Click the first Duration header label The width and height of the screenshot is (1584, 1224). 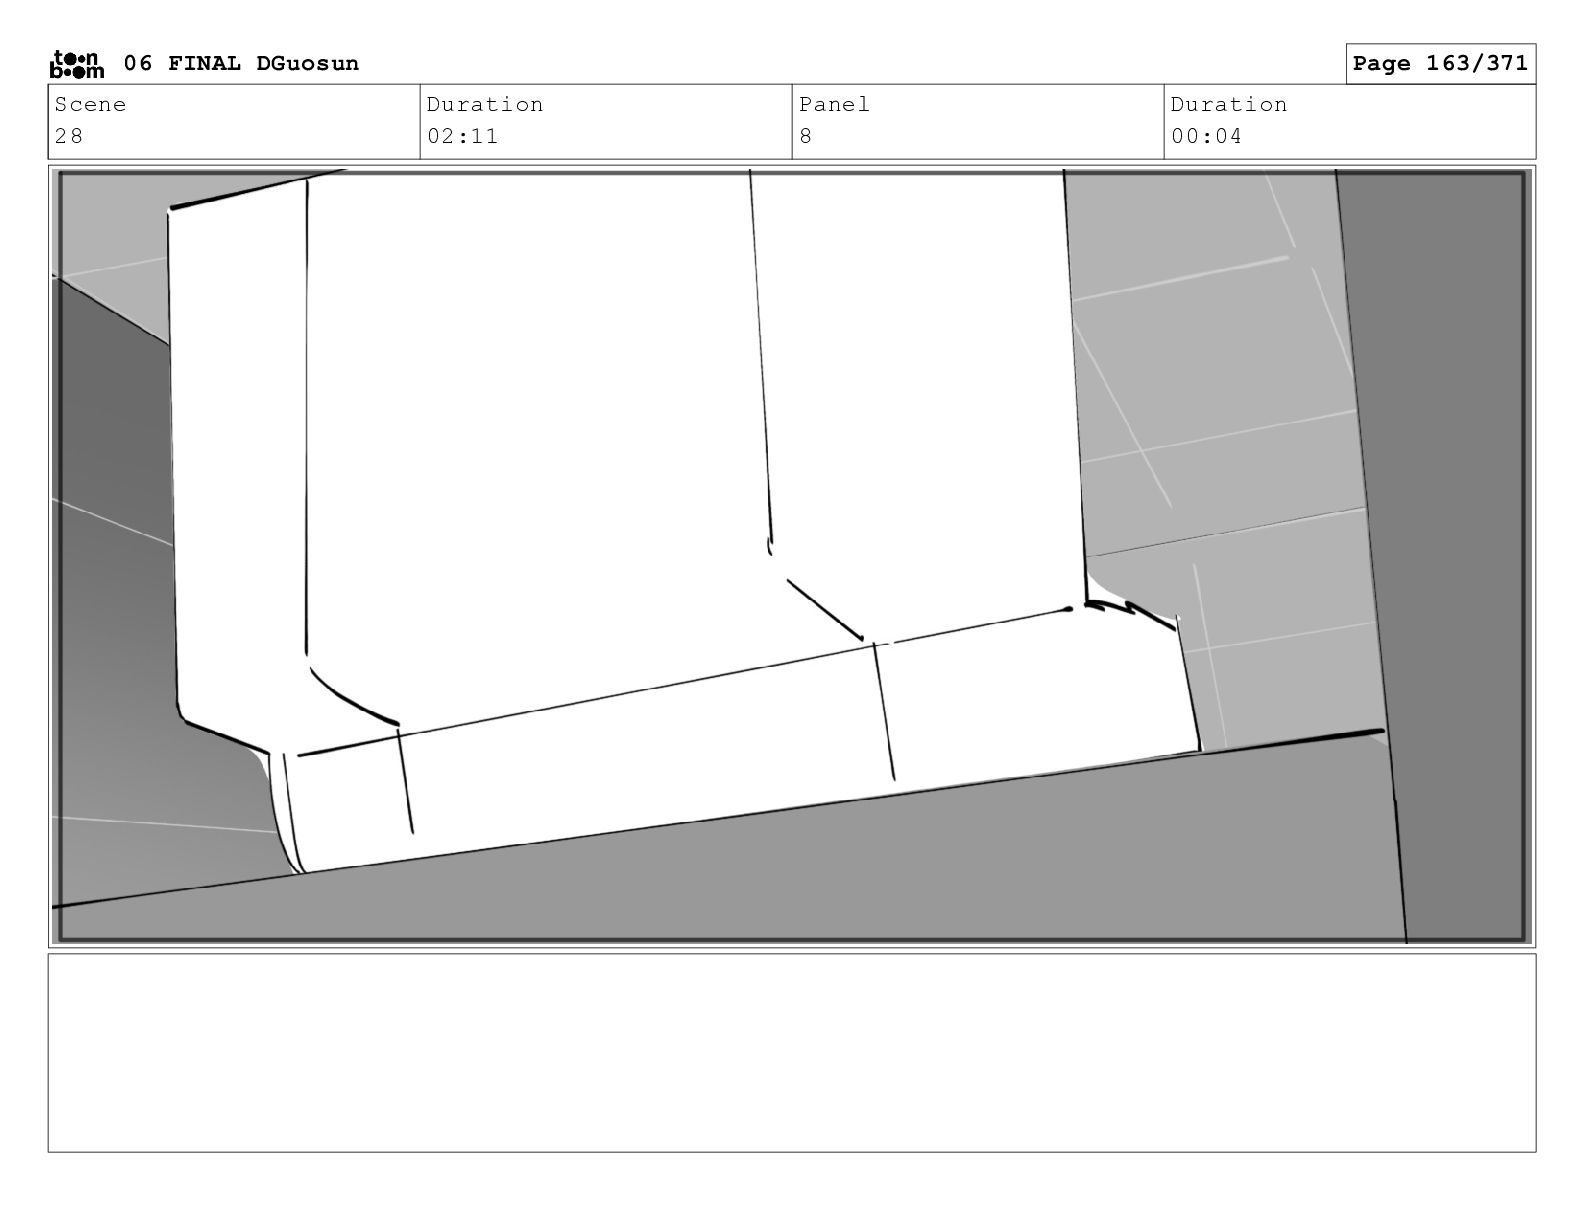[485, 104]
